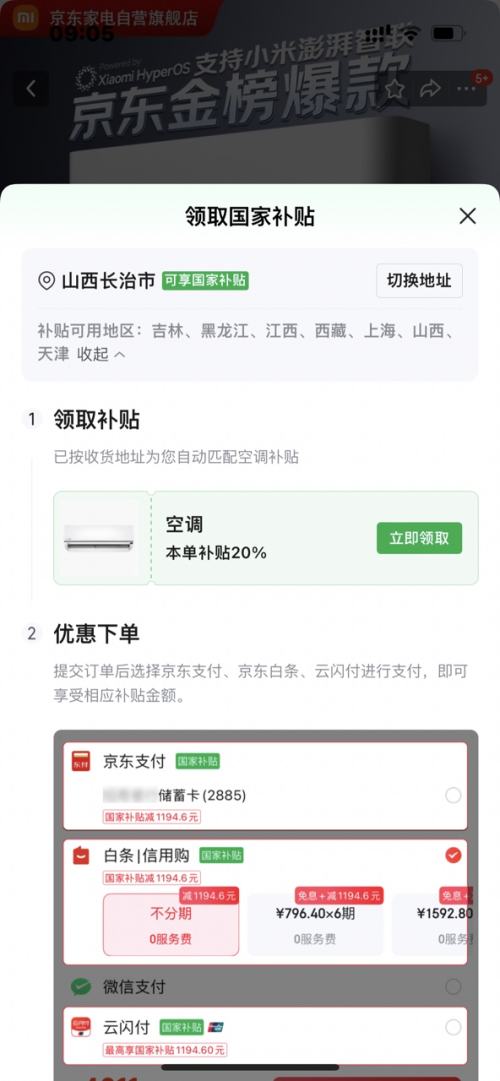Tap the WeChat Pay green icon

81,987
